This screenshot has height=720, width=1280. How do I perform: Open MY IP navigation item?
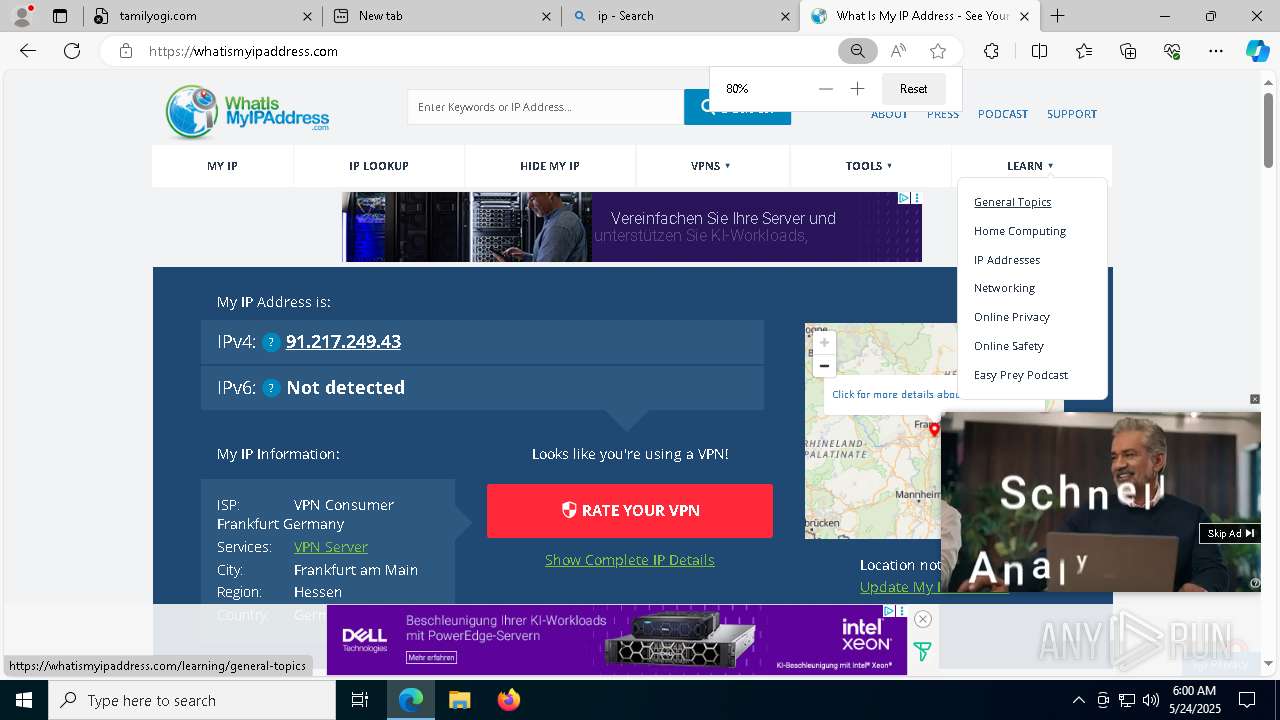222,166
